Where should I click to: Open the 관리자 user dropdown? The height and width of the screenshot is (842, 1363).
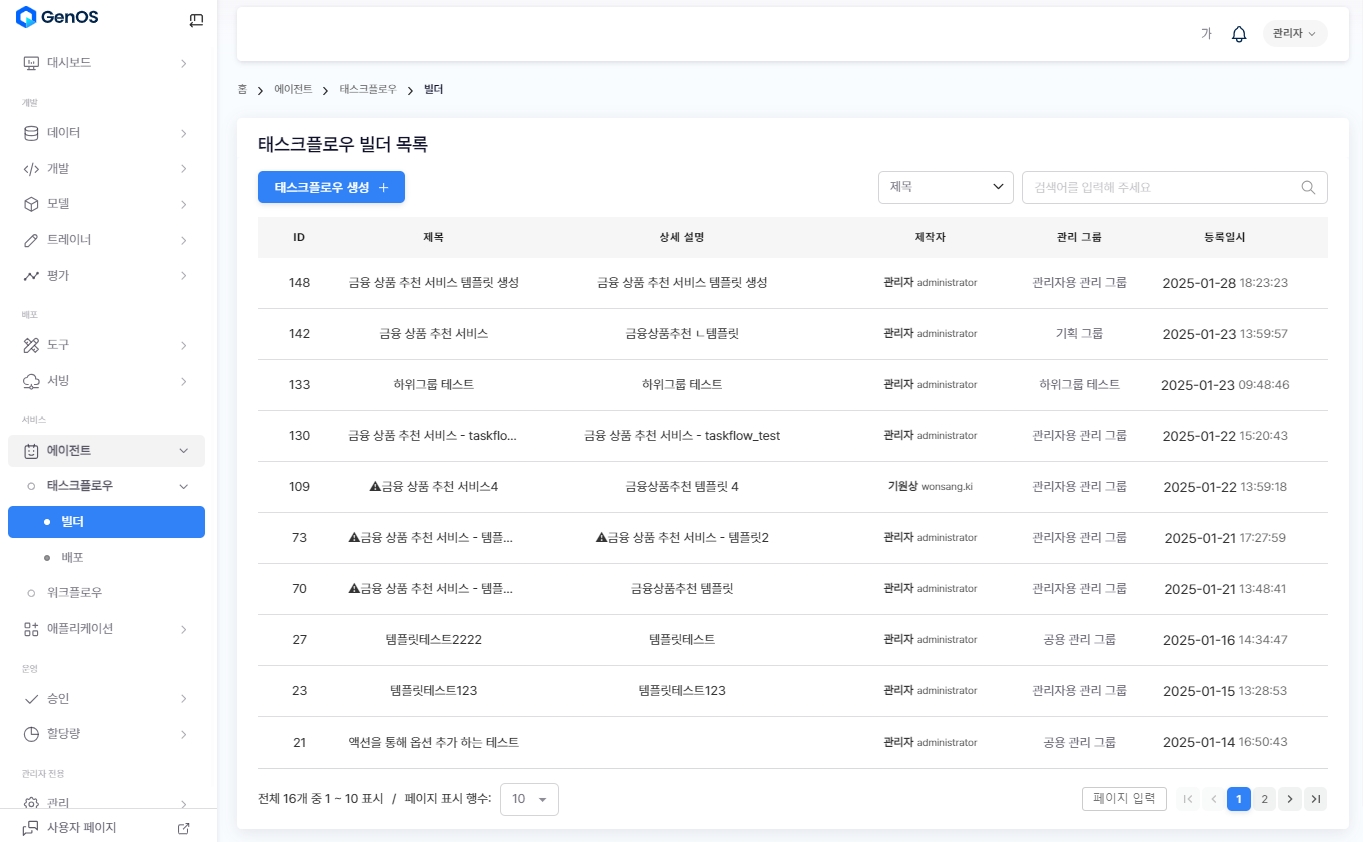[1294, 34]
